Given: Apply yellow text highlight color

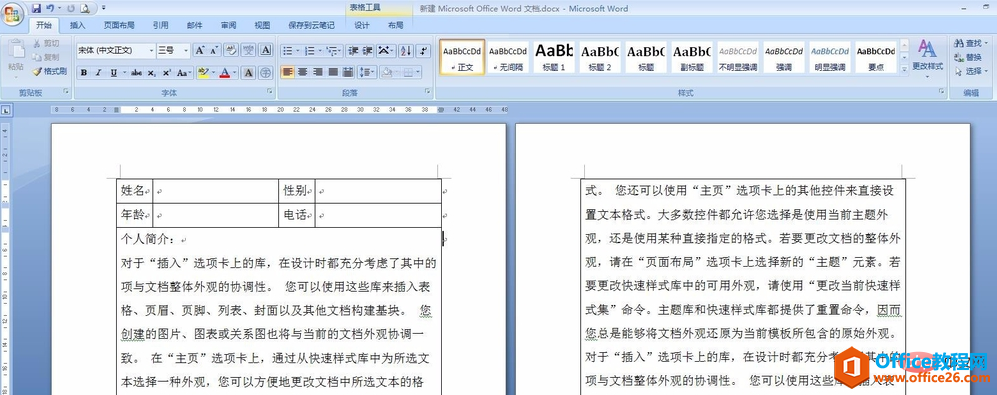Looking at the screenshot, I should tap(203, 73).
